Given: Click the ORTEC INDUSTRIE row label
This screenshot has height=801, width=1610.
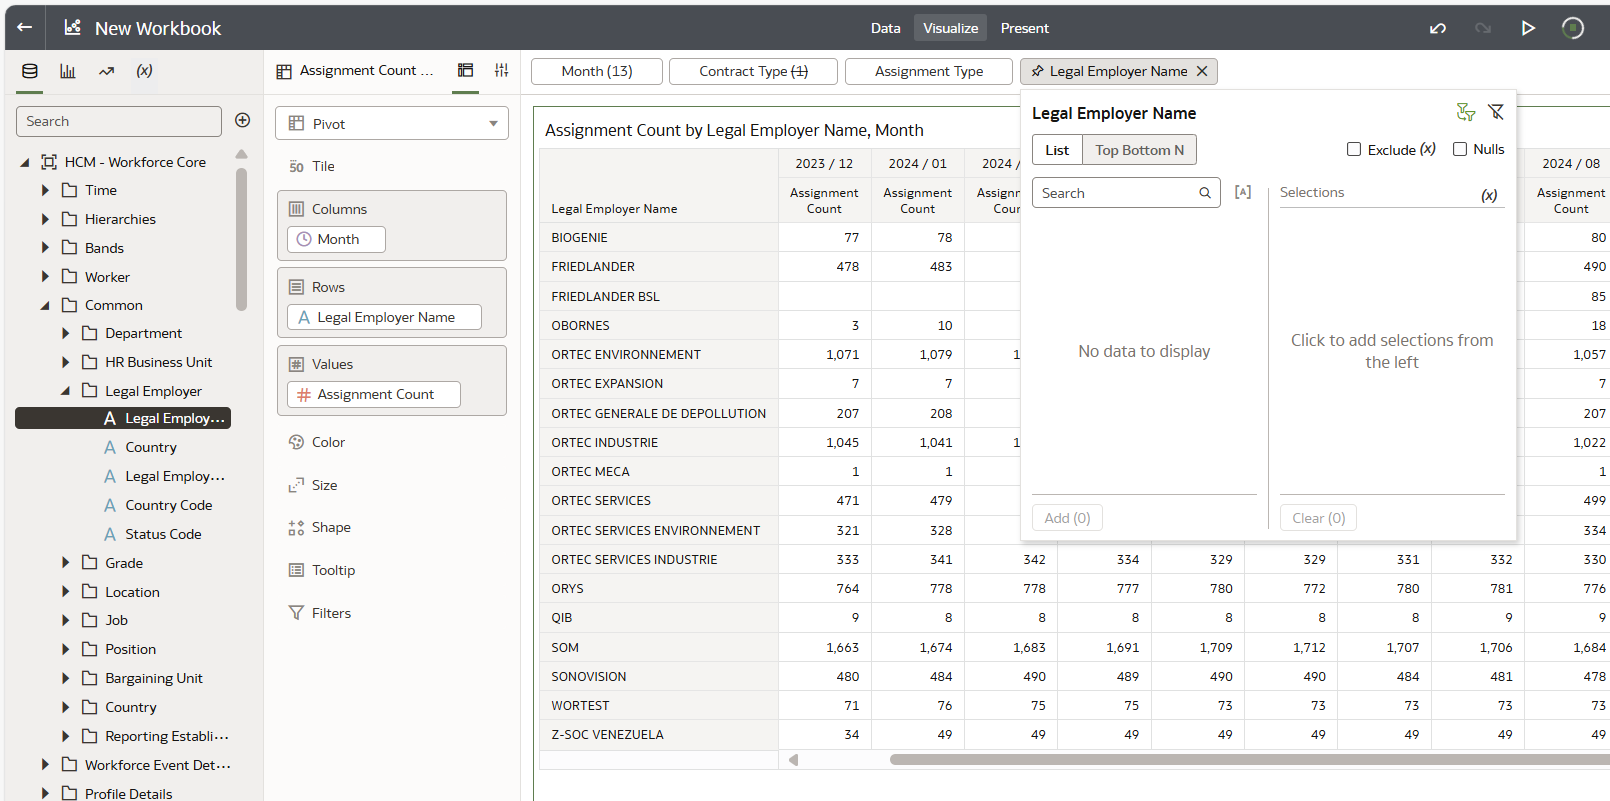Looking at the screenshot, I should [604, 442].
